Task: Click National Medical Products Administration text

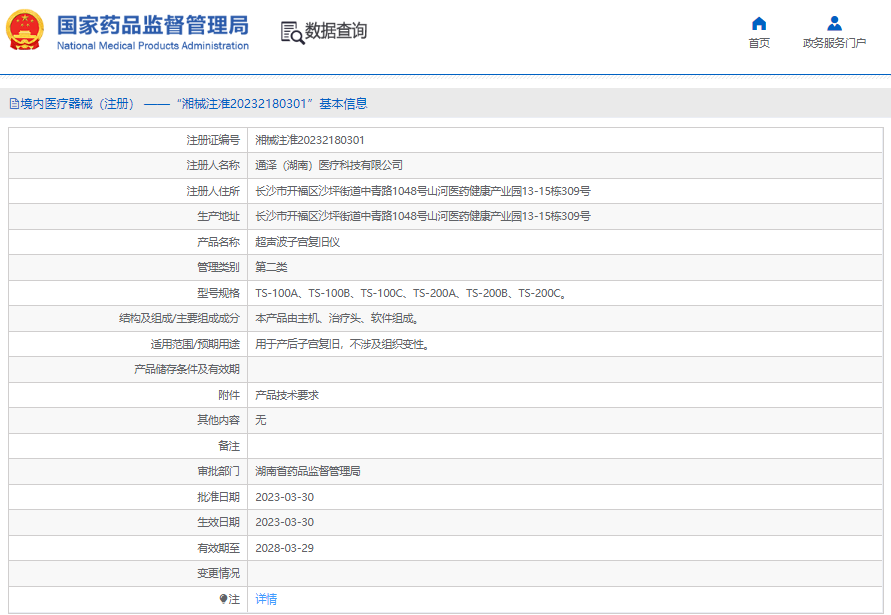Action: point(153,46)
